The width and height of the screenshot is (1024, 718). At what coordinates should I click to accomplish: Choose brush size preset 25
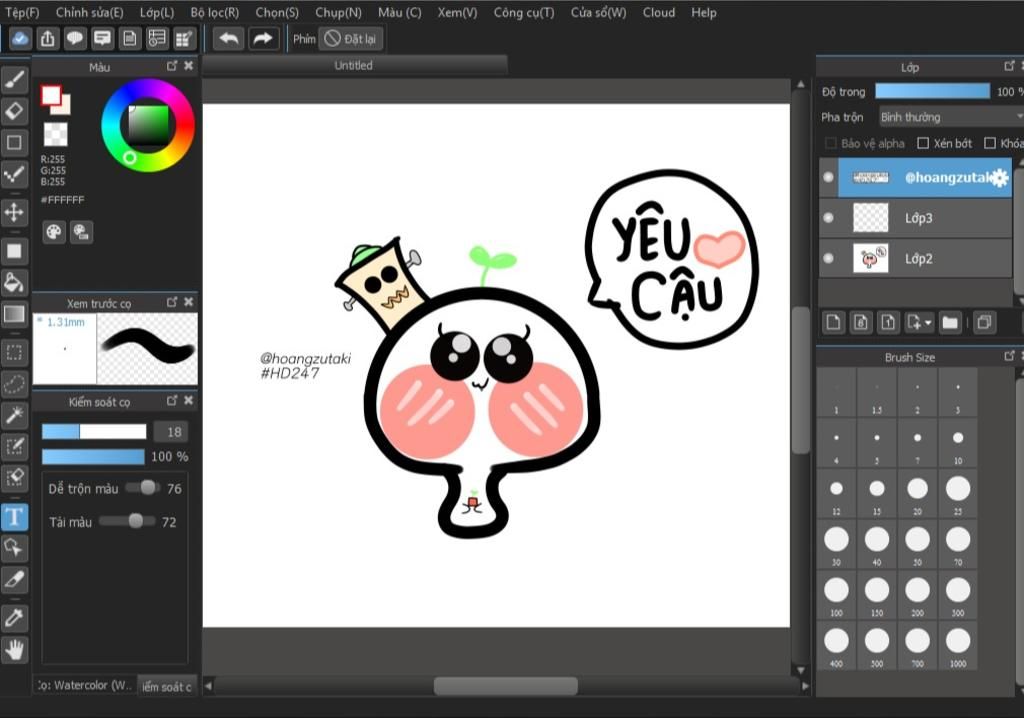958,493
